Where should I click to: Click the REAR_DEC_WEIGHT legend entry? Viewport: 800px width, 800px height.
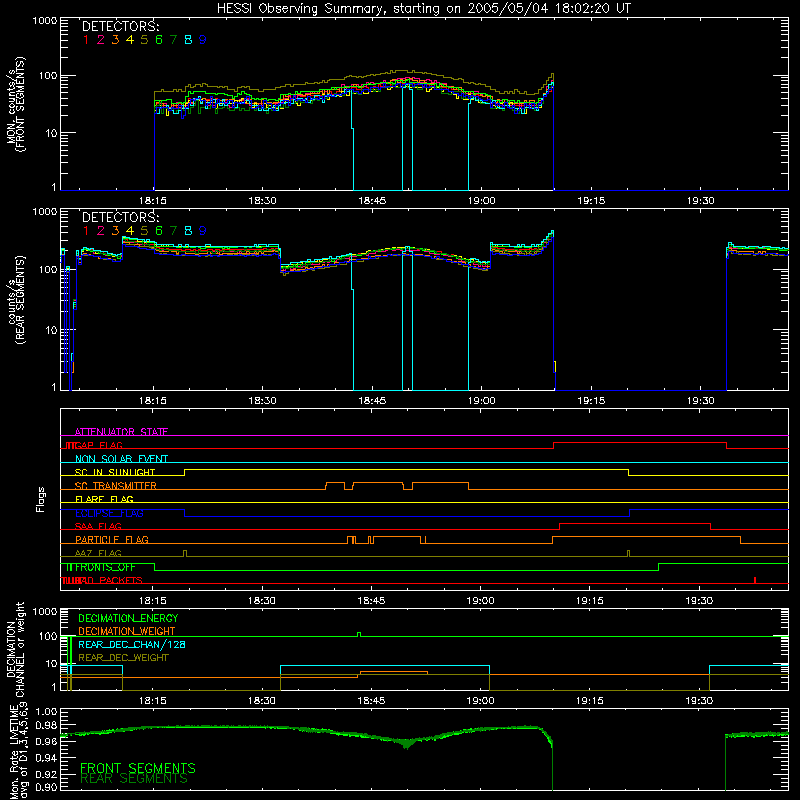click(x=123, y=658)
